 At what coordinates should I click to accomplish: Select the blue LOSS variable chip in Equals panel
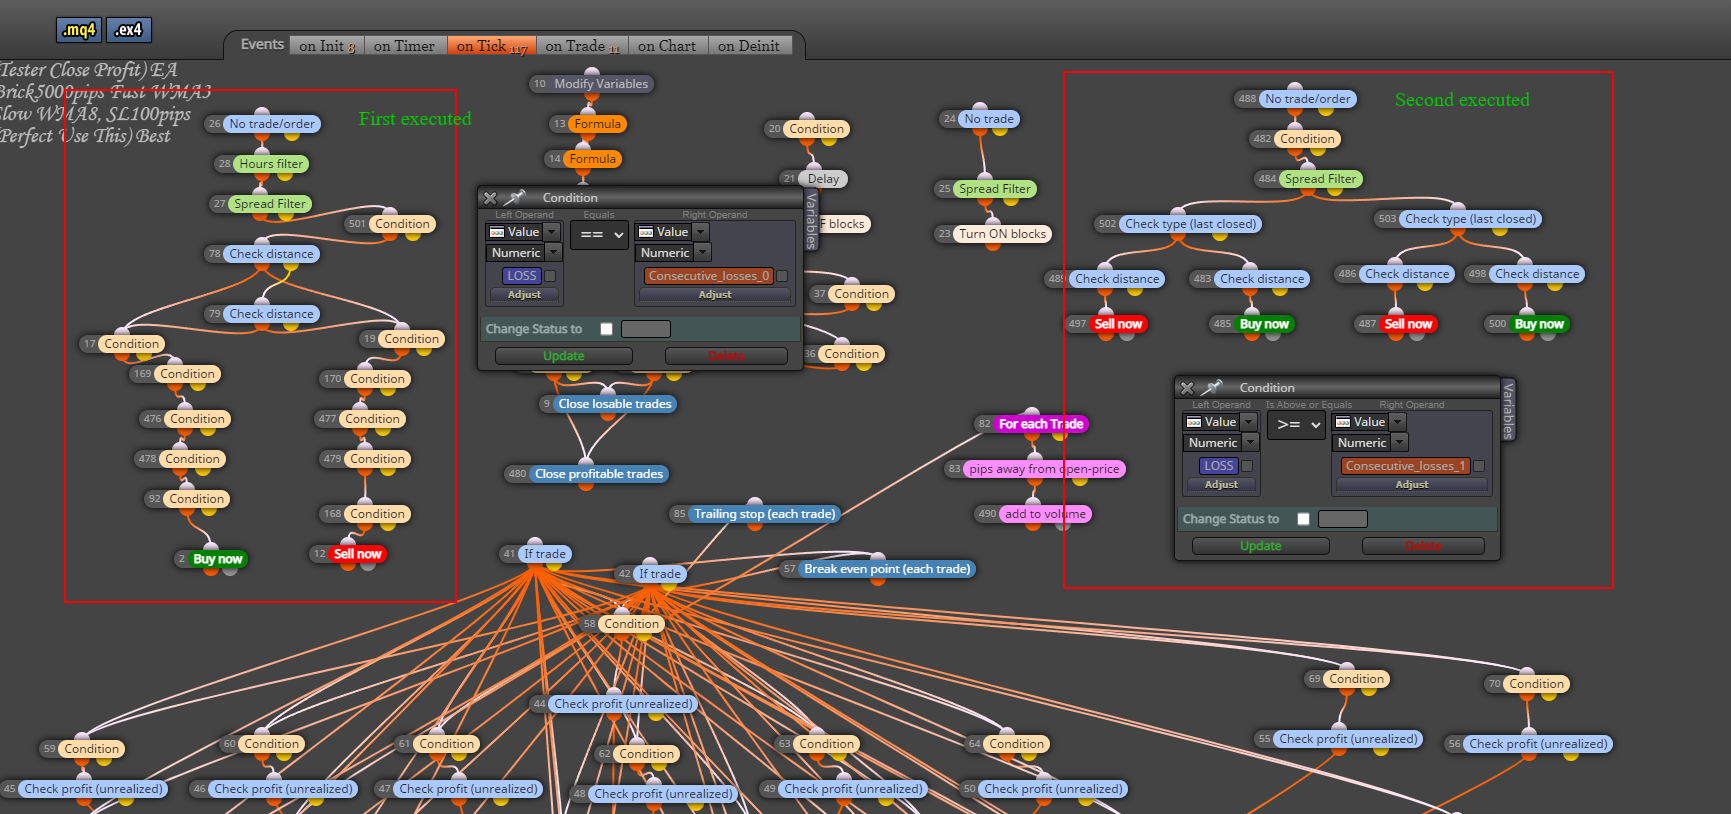point(522,276)
